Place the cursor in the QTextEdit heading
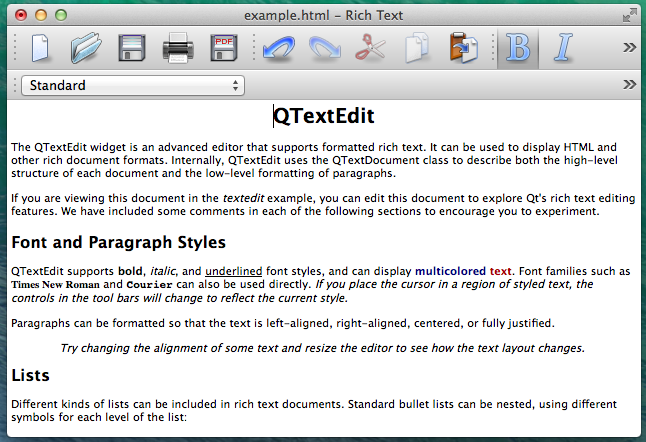This screenshot has width=646, height=442. (323, 117)
